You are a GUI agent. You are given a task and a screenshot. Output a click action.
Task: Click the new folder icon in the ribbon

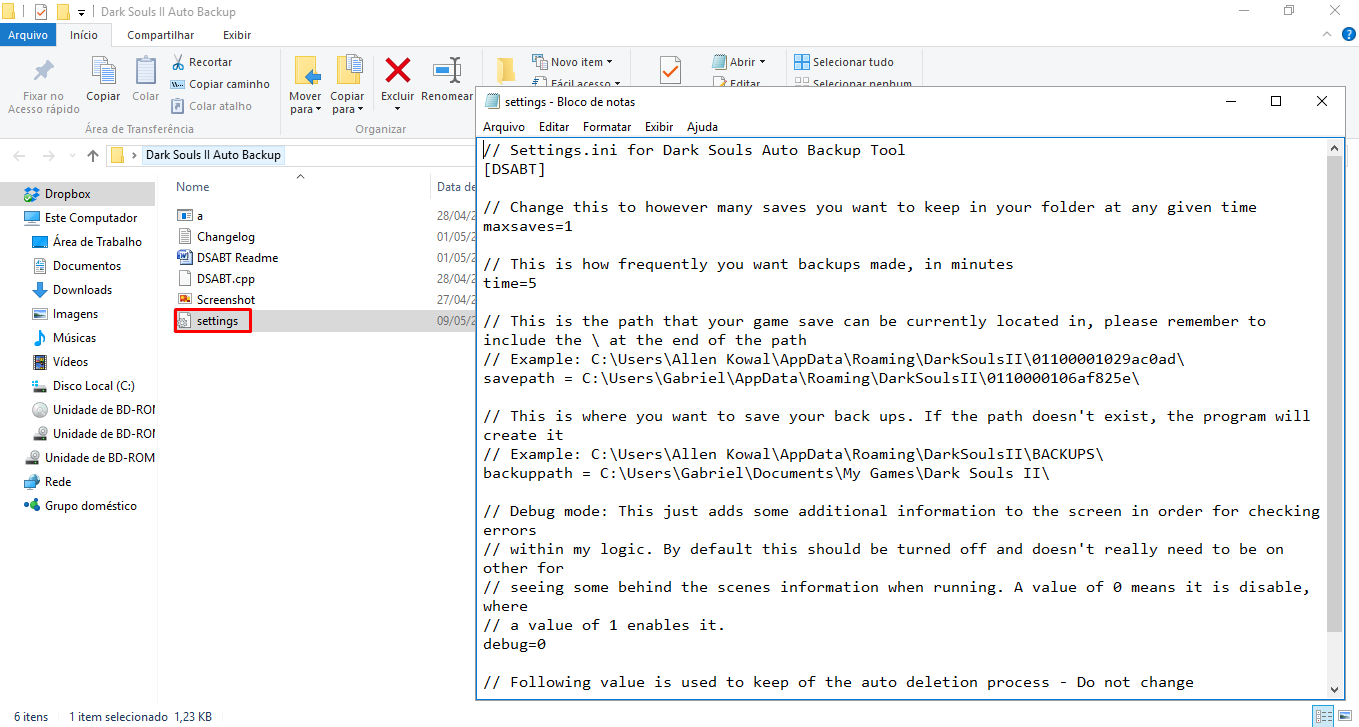click(x=506, y=70)
